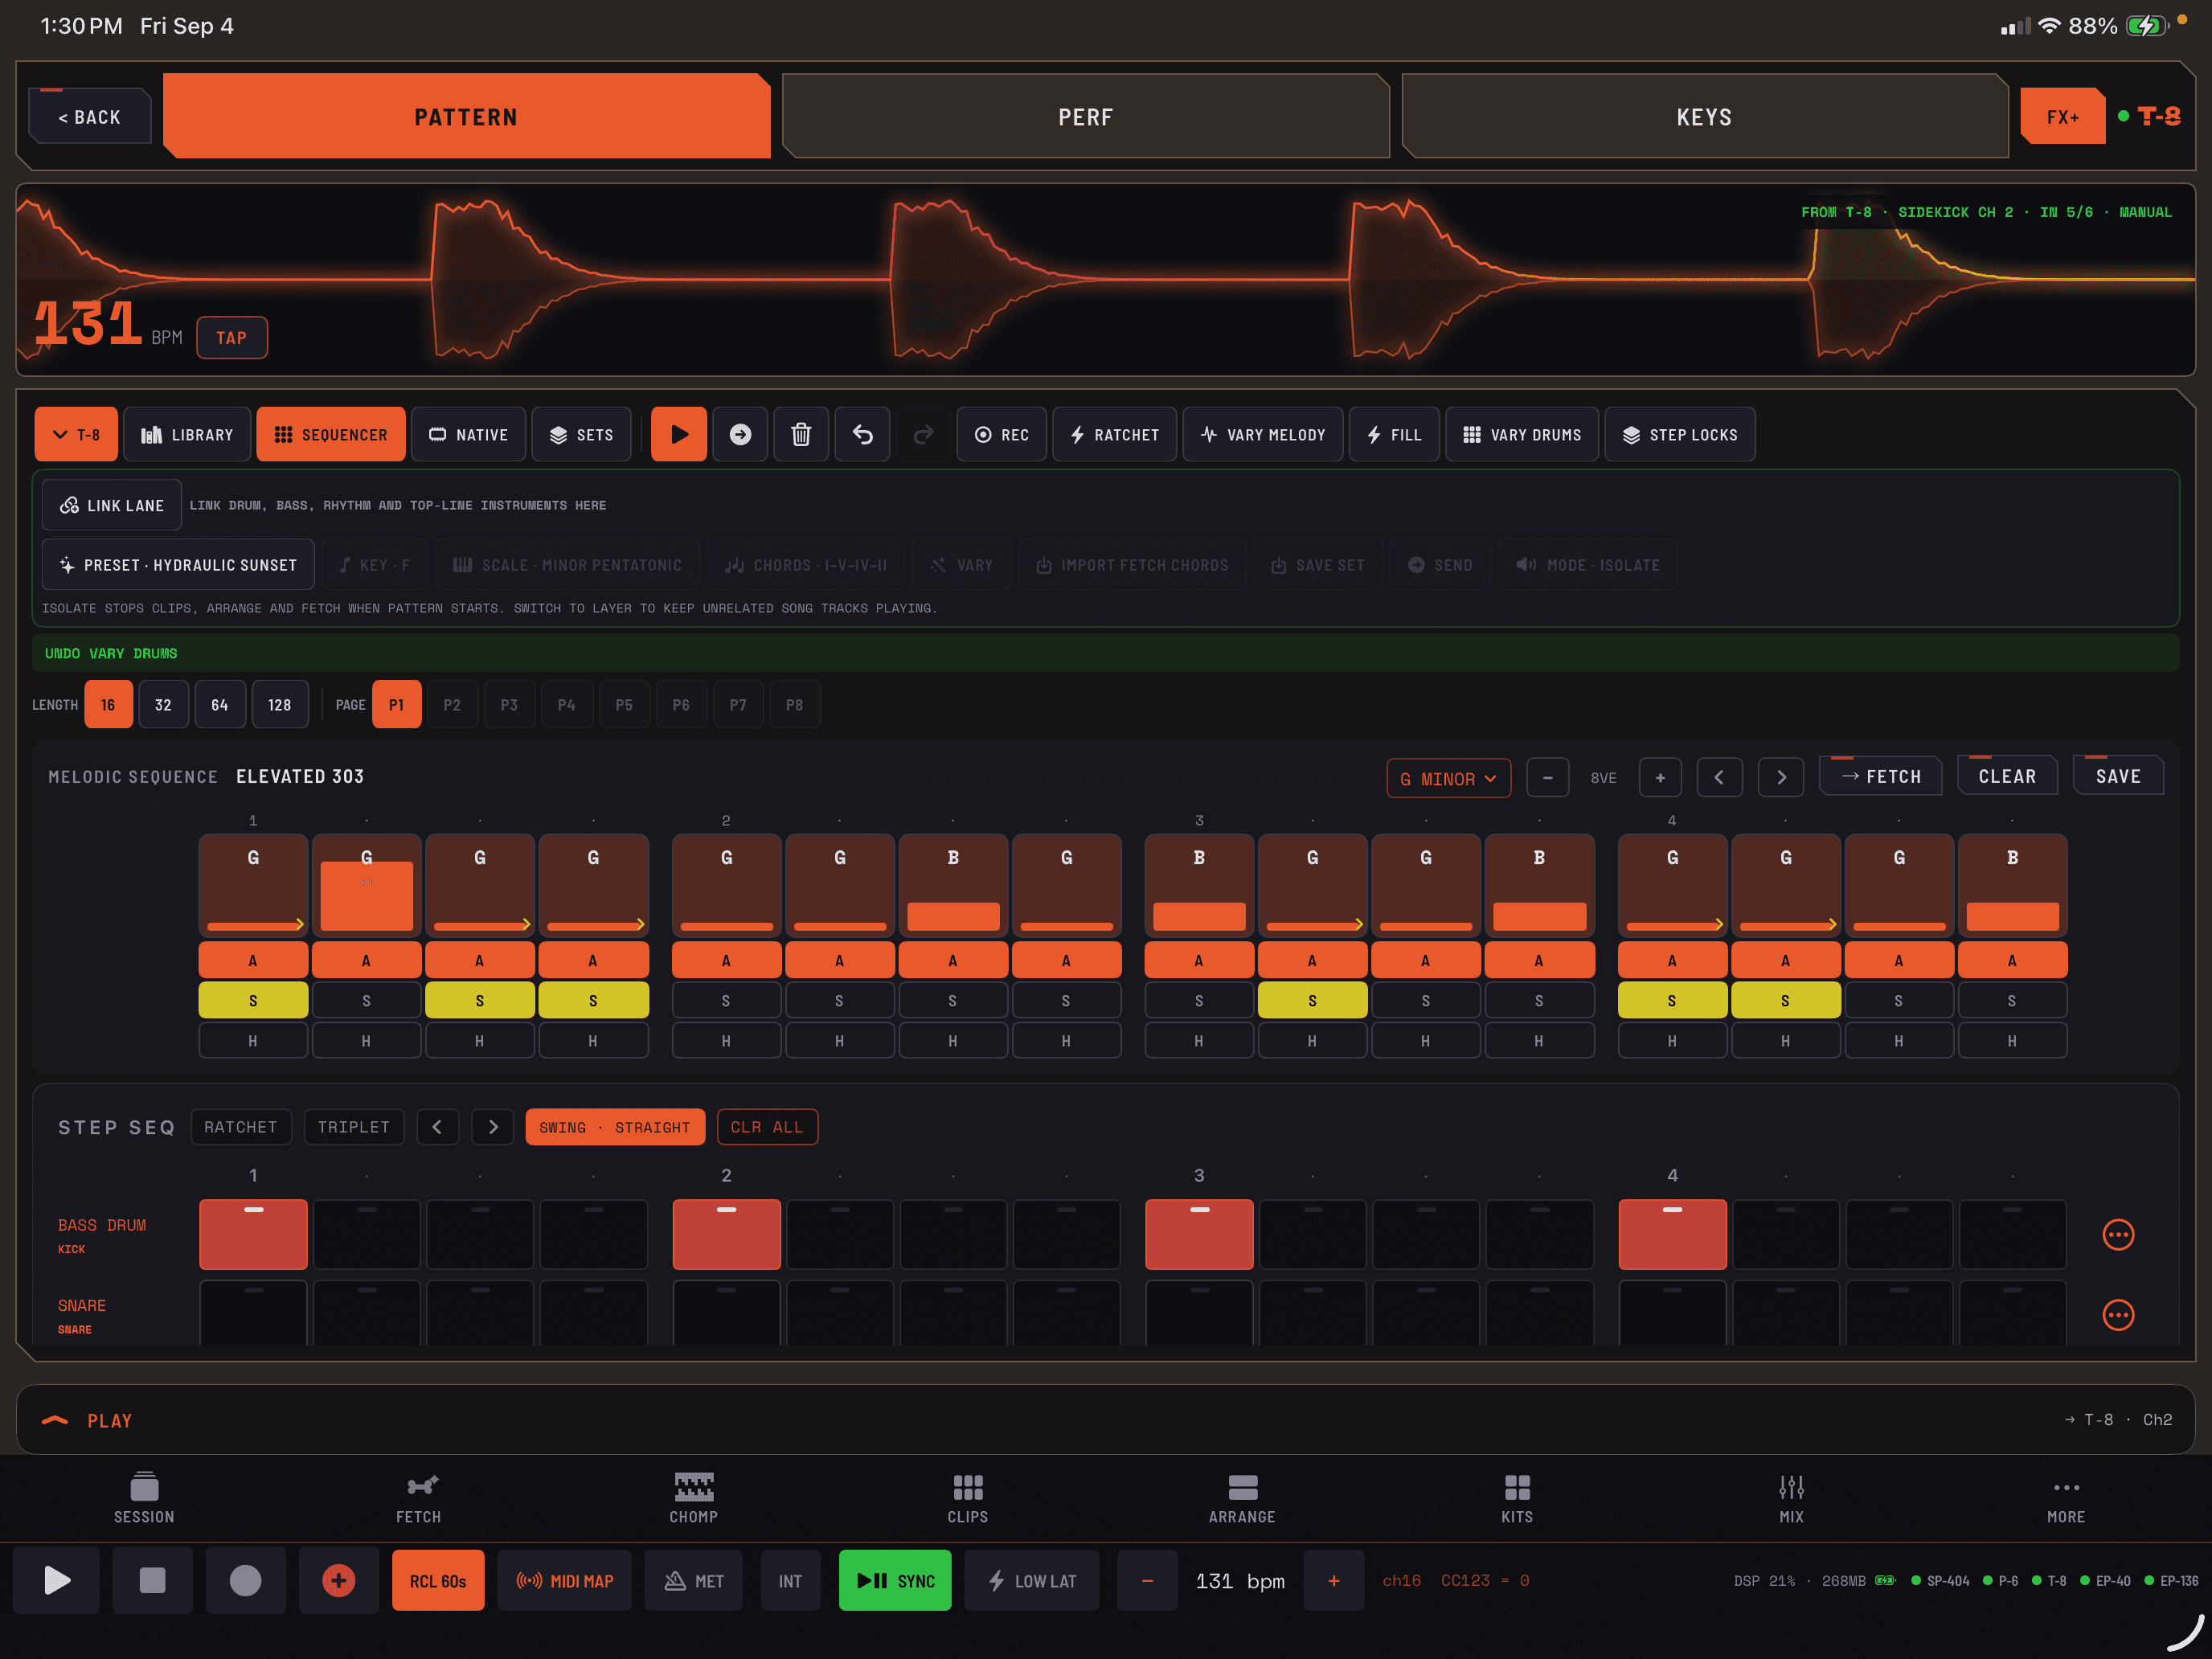This screenshot has width=2212, height=1659.
Task: Open Bass Drum lane options menu
Action: pos(2118,1234)
